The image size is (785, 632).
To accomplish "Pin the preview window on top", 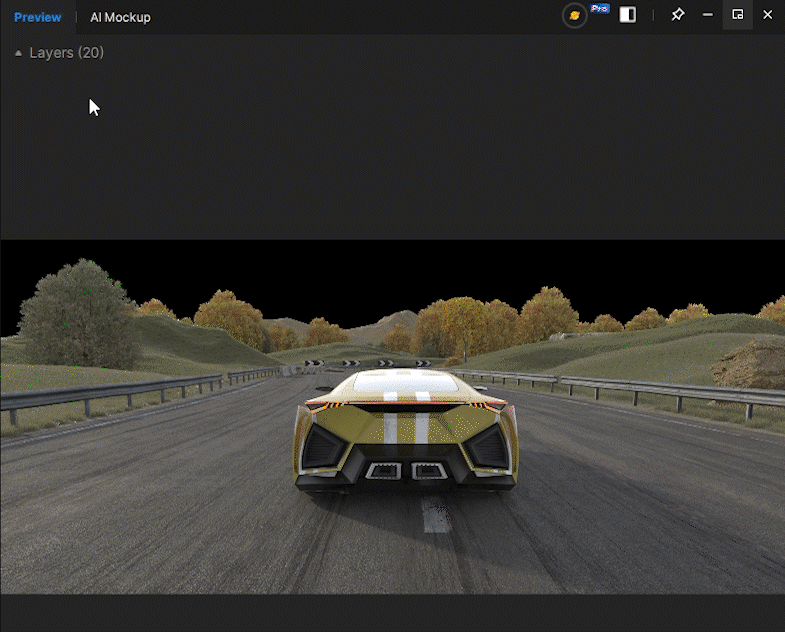I will click(677, 15).
